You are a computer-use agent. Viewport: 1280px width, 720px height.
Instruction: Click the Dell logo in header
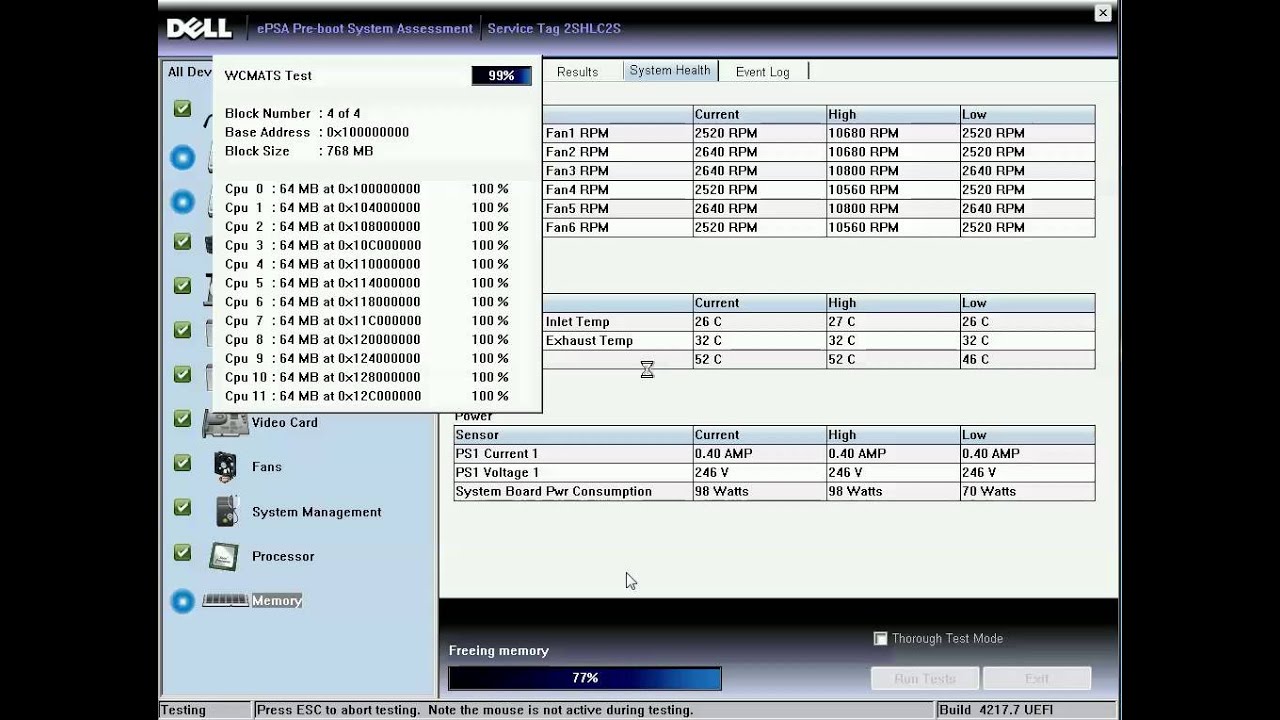click(x=199, y=28)
